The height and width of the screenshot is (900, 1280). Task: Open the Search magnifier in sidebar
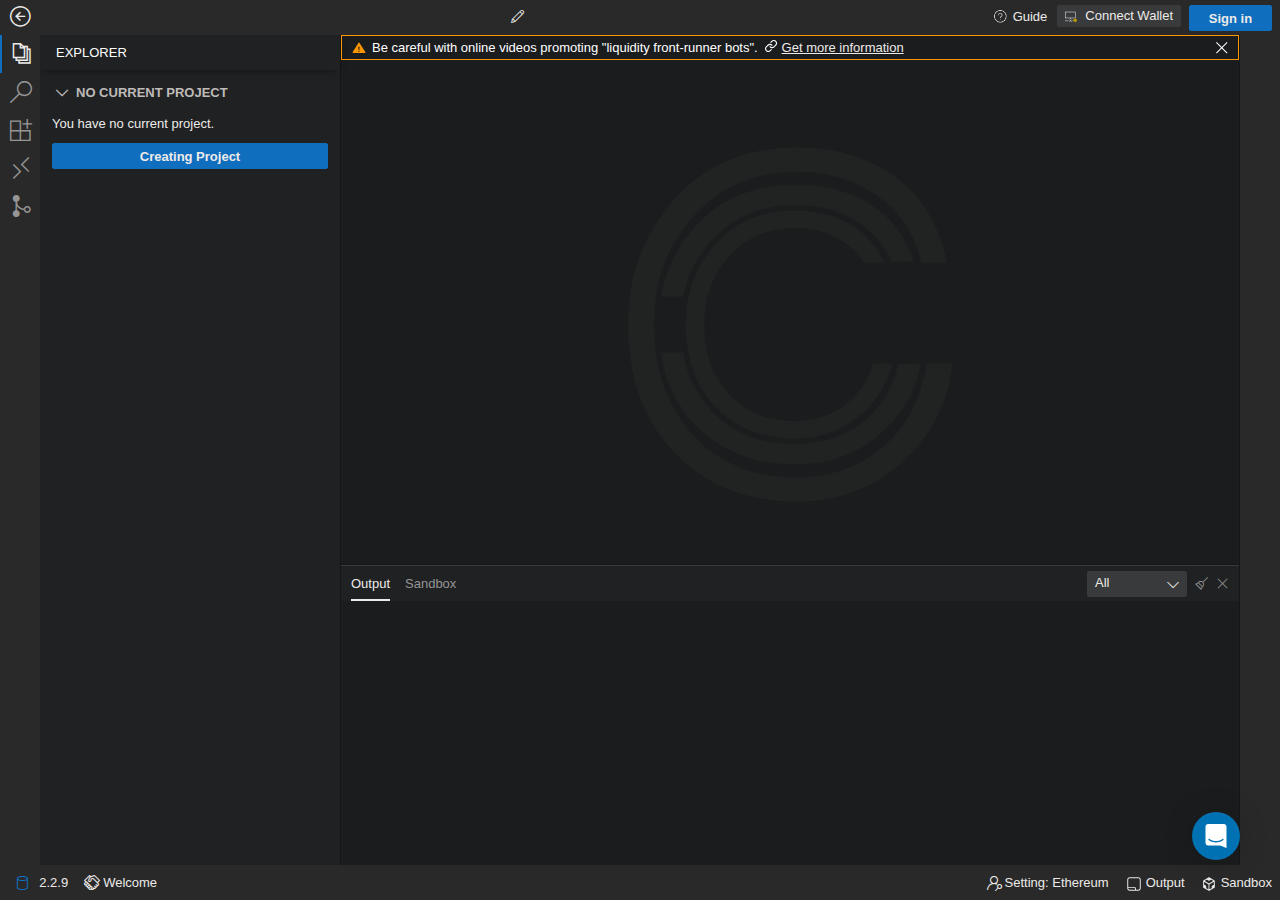pos(21,92)
